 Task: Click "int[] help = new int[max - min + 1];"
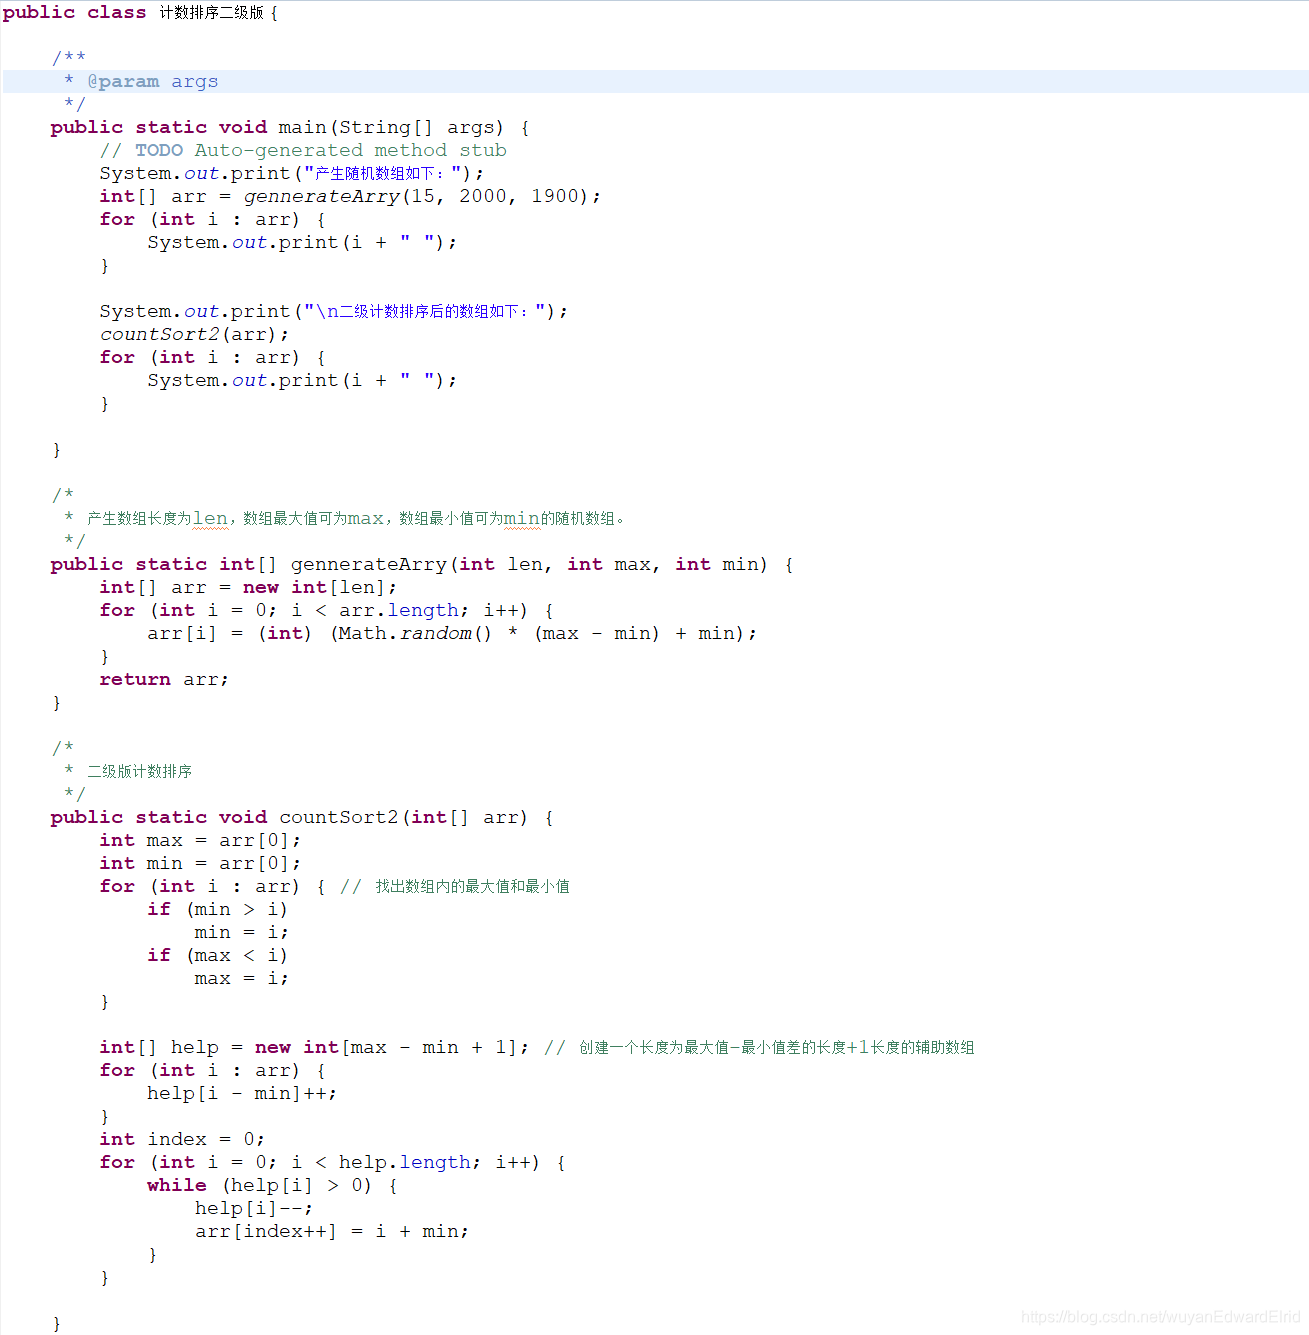[x=314, y=1047]
